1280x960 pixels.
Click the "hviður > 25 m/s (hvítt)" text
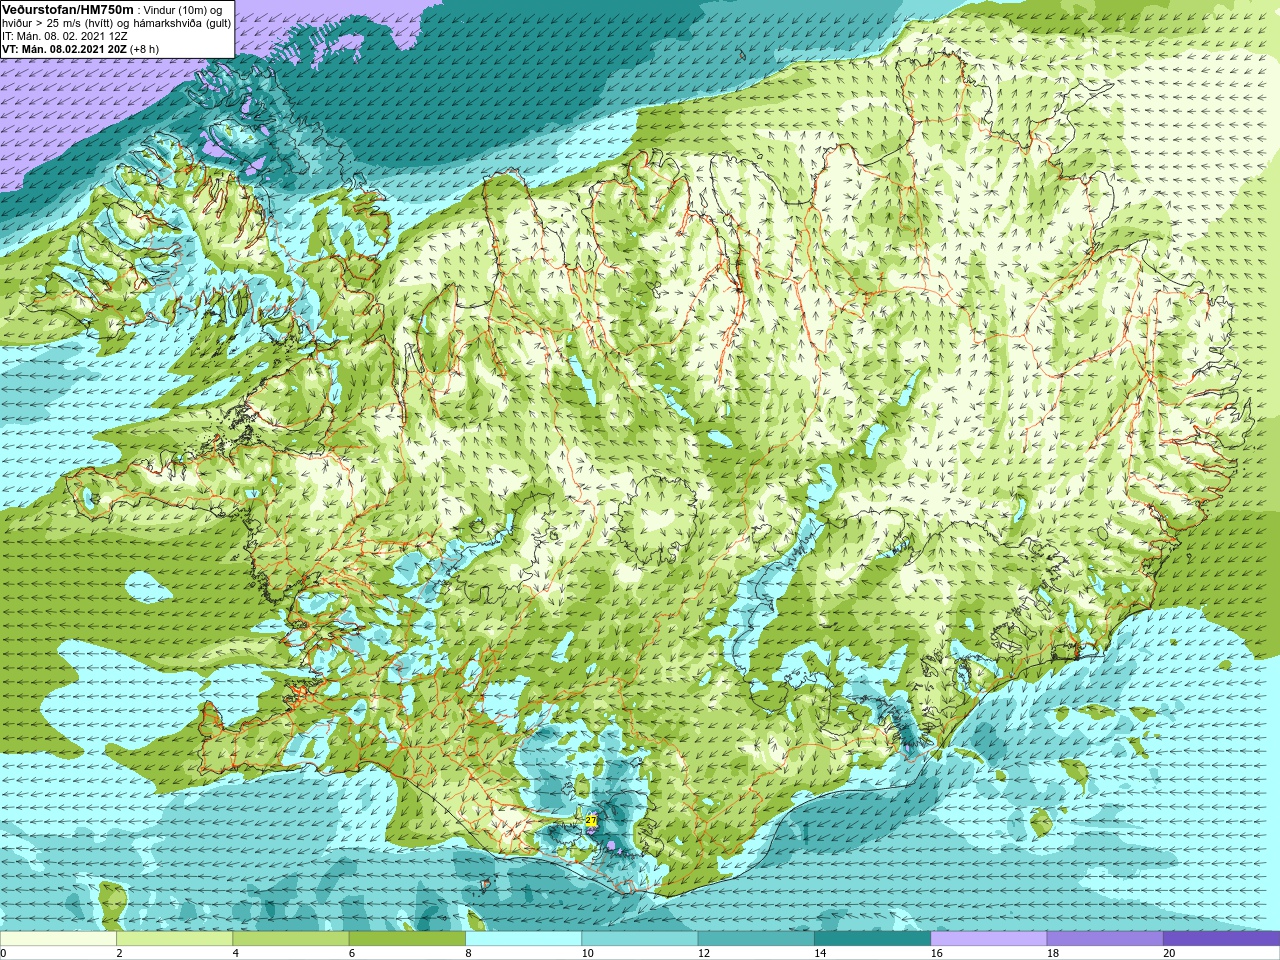pyautogui.click(x=56, y=23)
